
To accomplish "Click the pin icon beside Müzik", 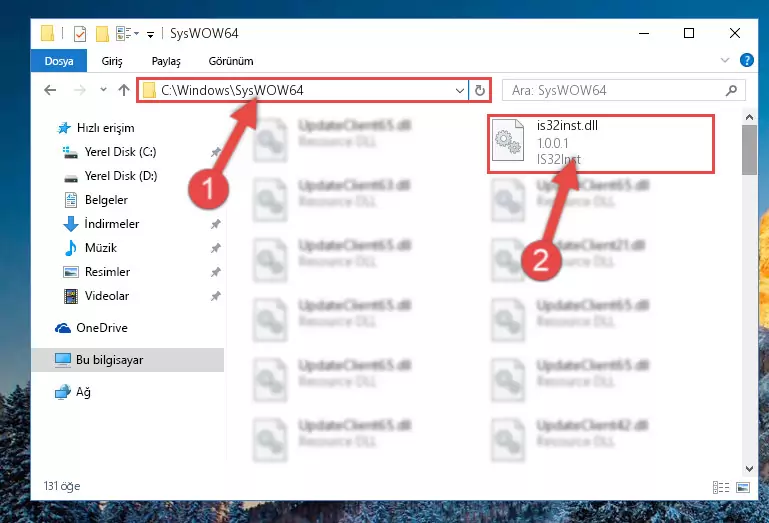I will click(215, 248).
